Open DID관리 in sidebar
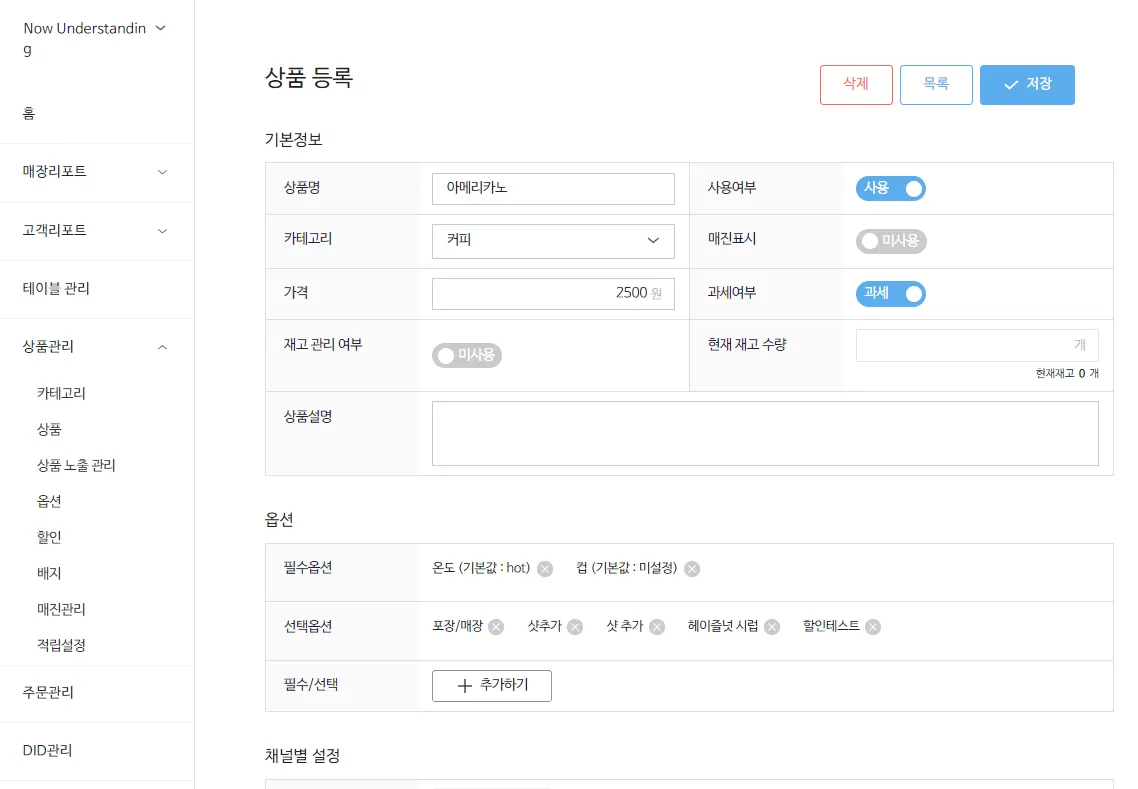Image resolution: width=1138 pixels, height=789 pixels. [47, 751]
